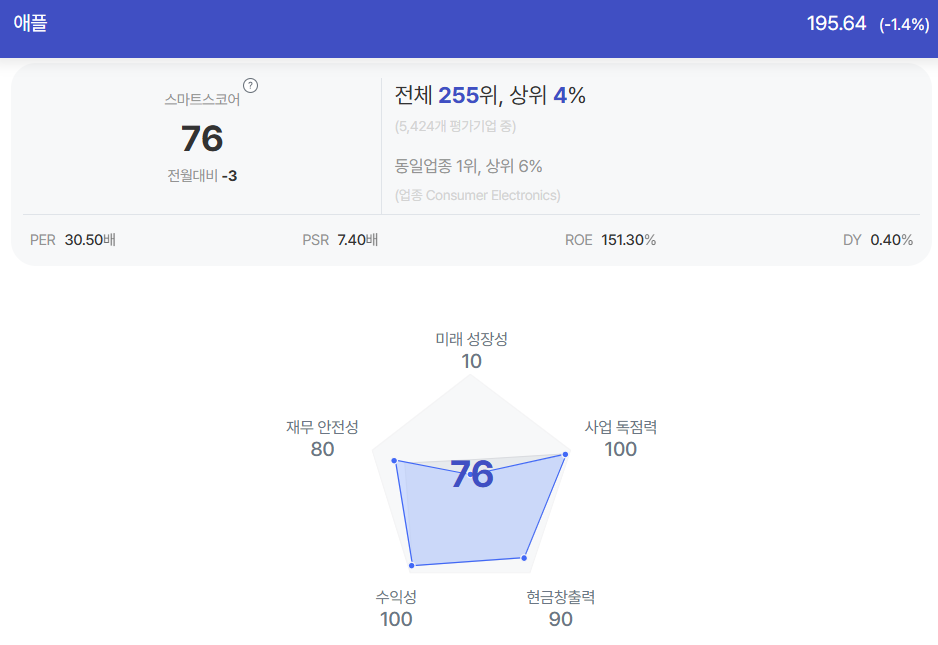
Task: Click the 현금창출력 vertex dot on radar chart
Action: (524, 558)
